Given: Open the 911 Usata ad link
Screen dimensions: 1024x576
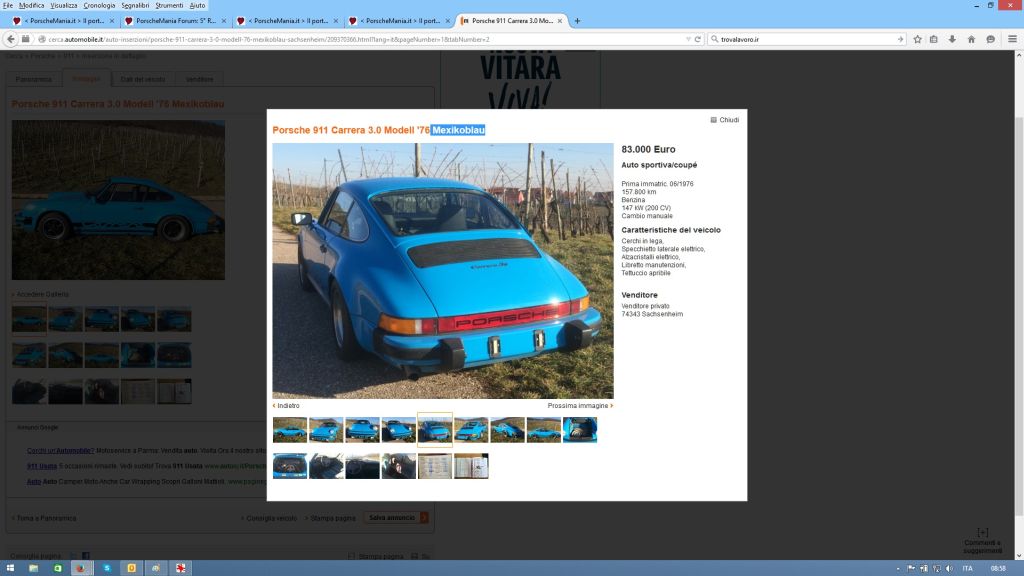Looking at the screenshot, I should click(42, 466).
